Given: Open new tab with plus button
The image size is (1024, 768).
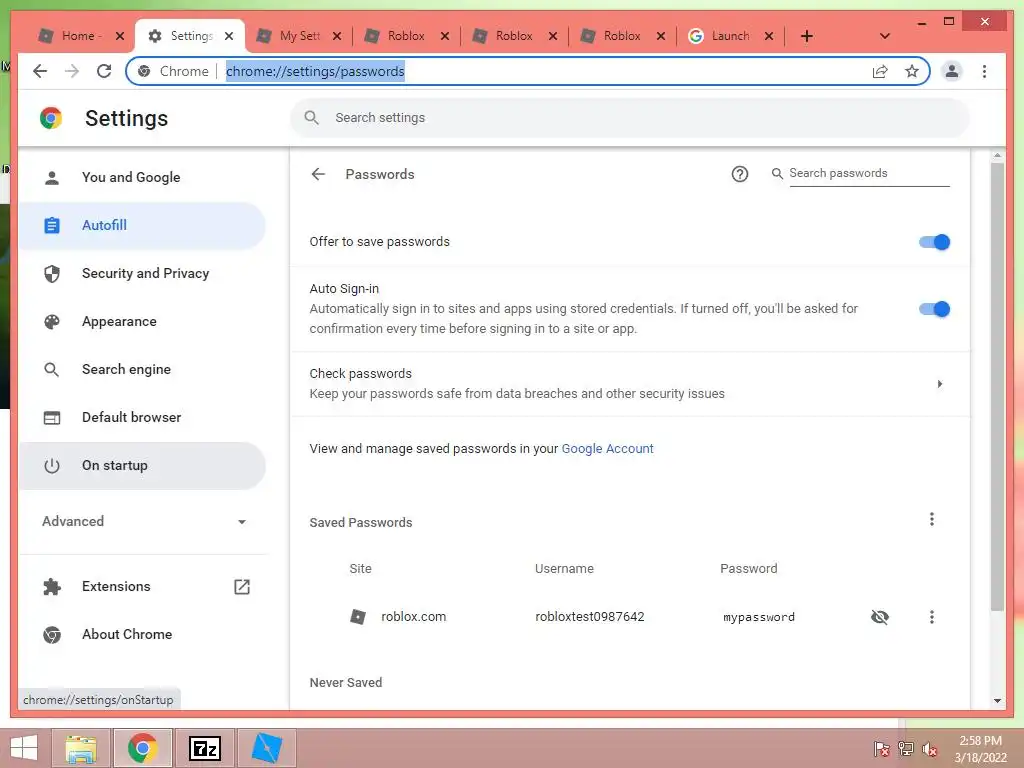Looking at the screenshot, I should (807, 36).
